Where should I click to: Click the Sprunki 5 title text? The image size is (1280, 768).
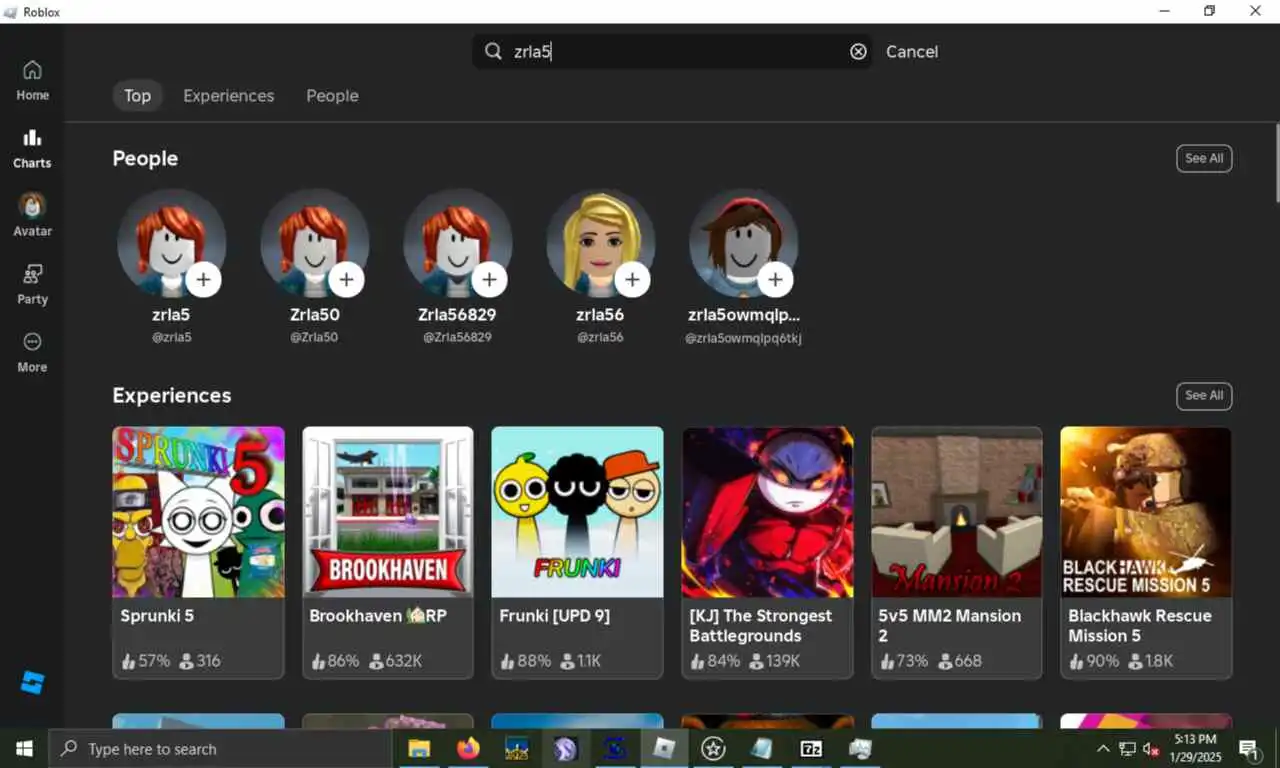[157, 616]
